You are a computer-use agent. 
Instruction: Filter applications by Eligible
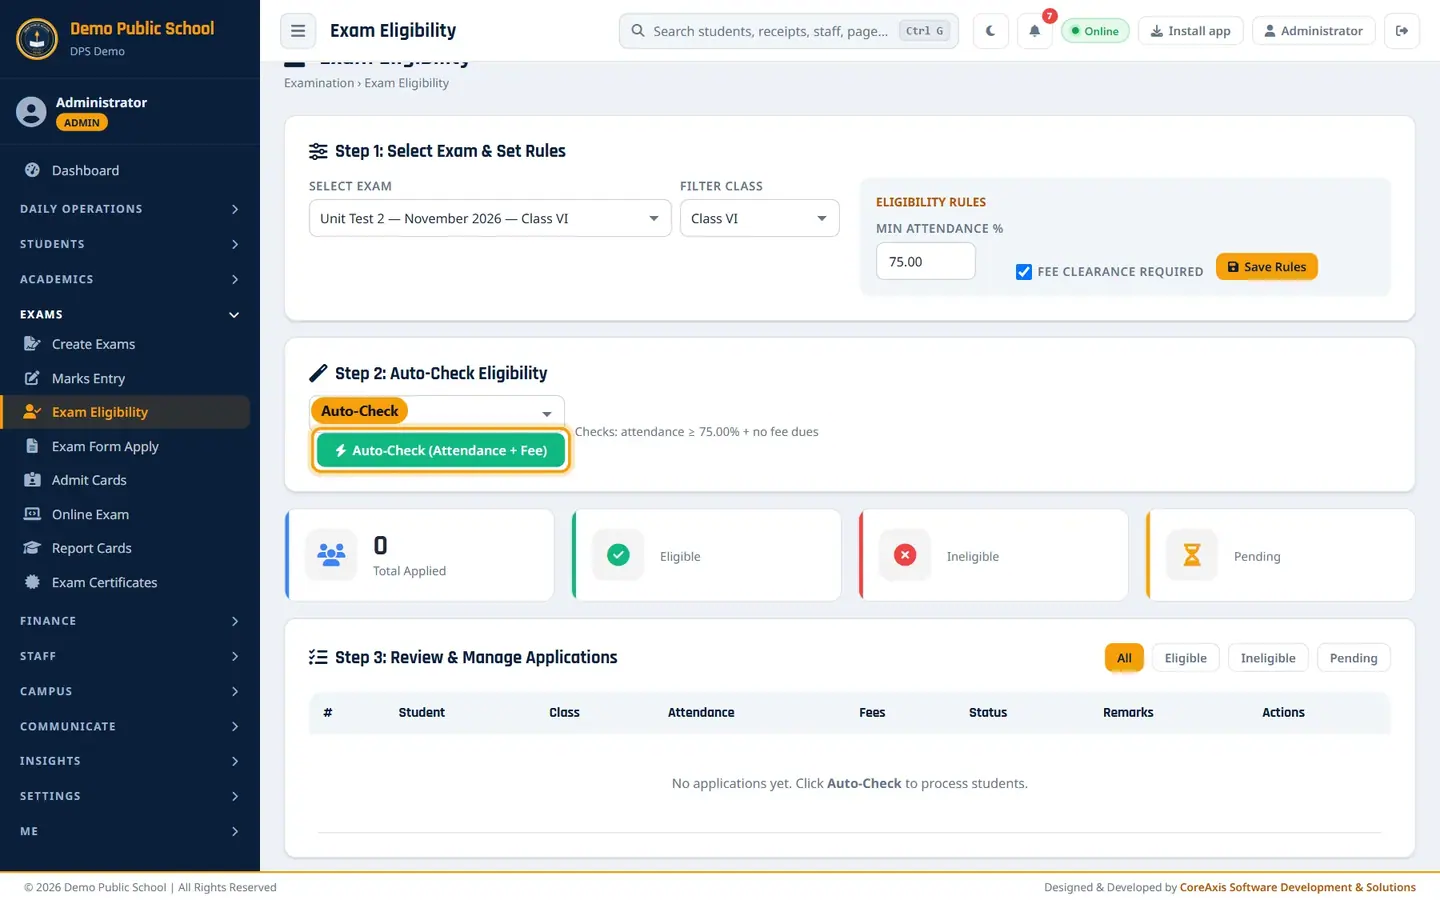click(x=1185, y=658)
